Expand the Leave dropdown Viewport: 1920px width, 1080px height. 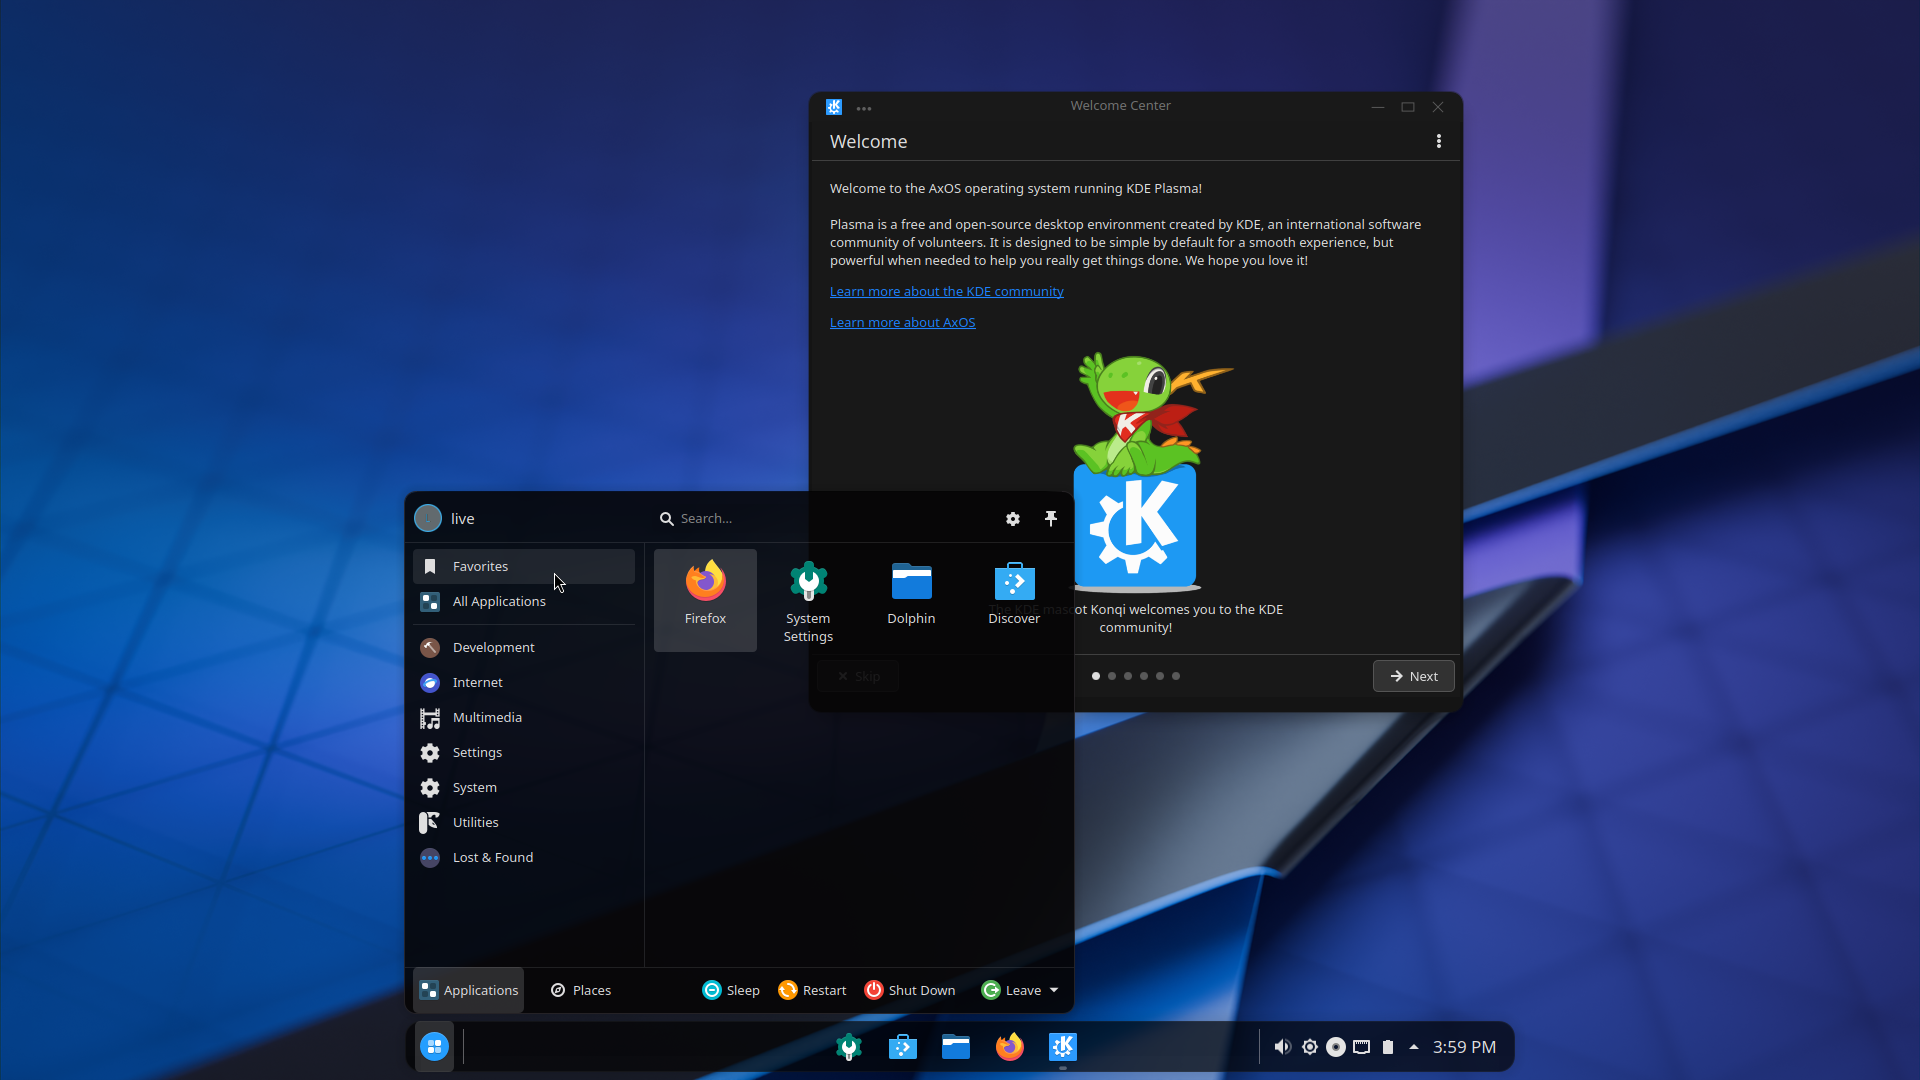coord(1020,990)
